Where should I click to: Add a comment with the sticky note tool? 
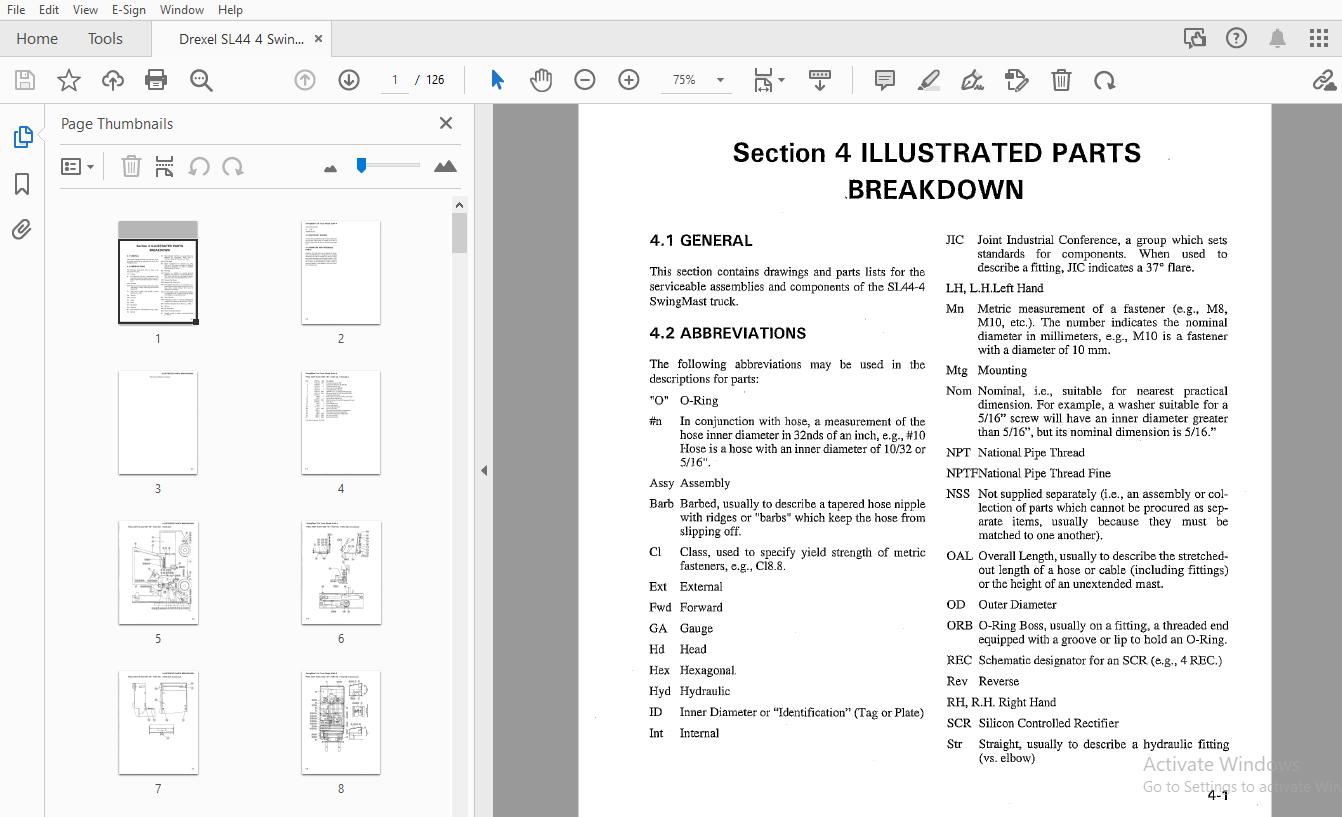tap(885, 80)
